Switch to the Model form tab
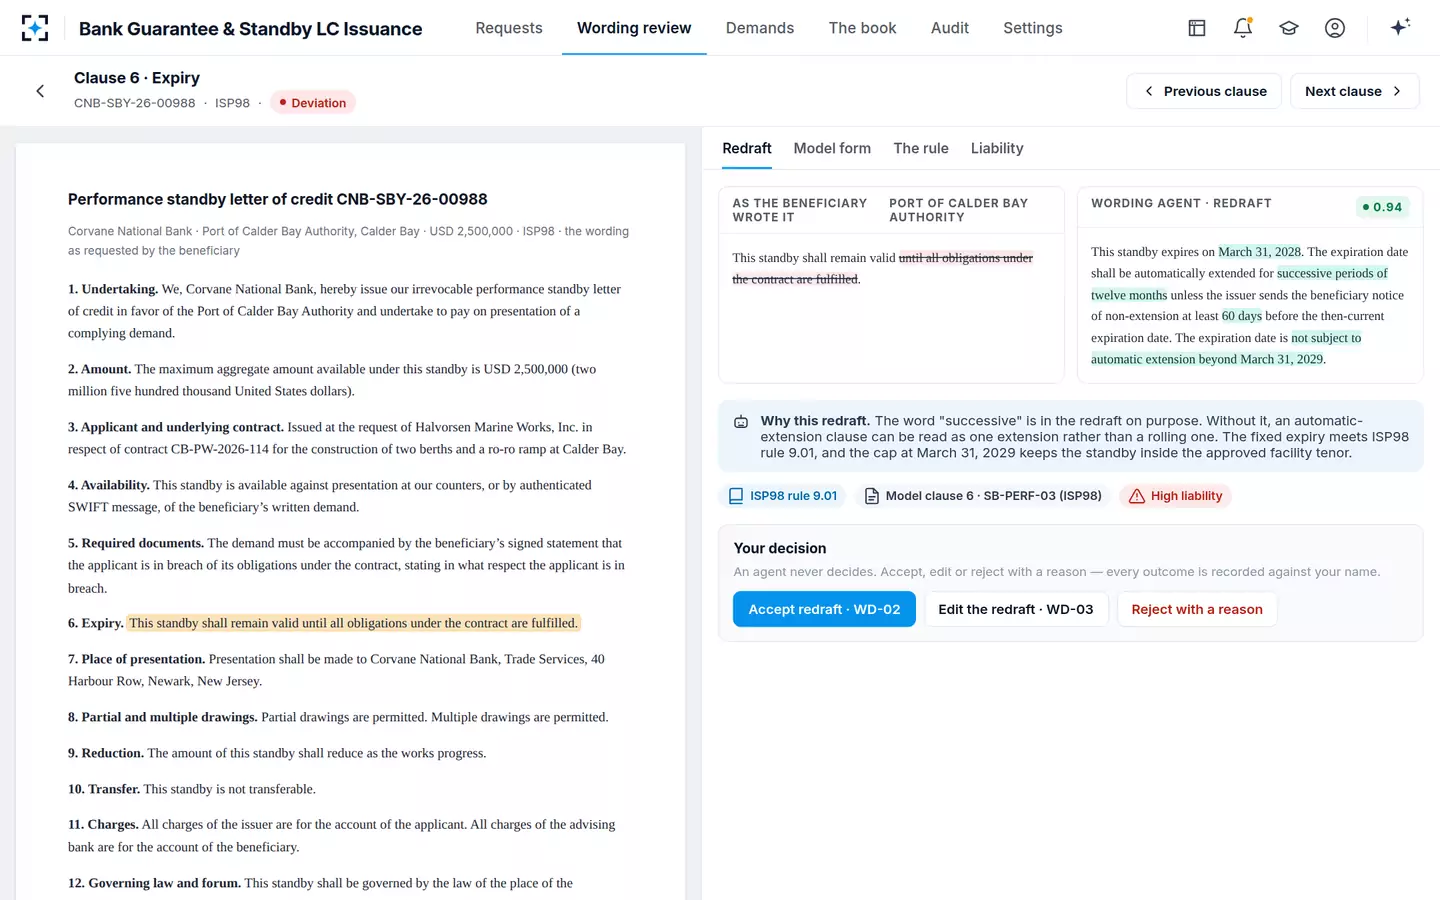The width and height of the screenshot is (1440, 900). point(832,148)
